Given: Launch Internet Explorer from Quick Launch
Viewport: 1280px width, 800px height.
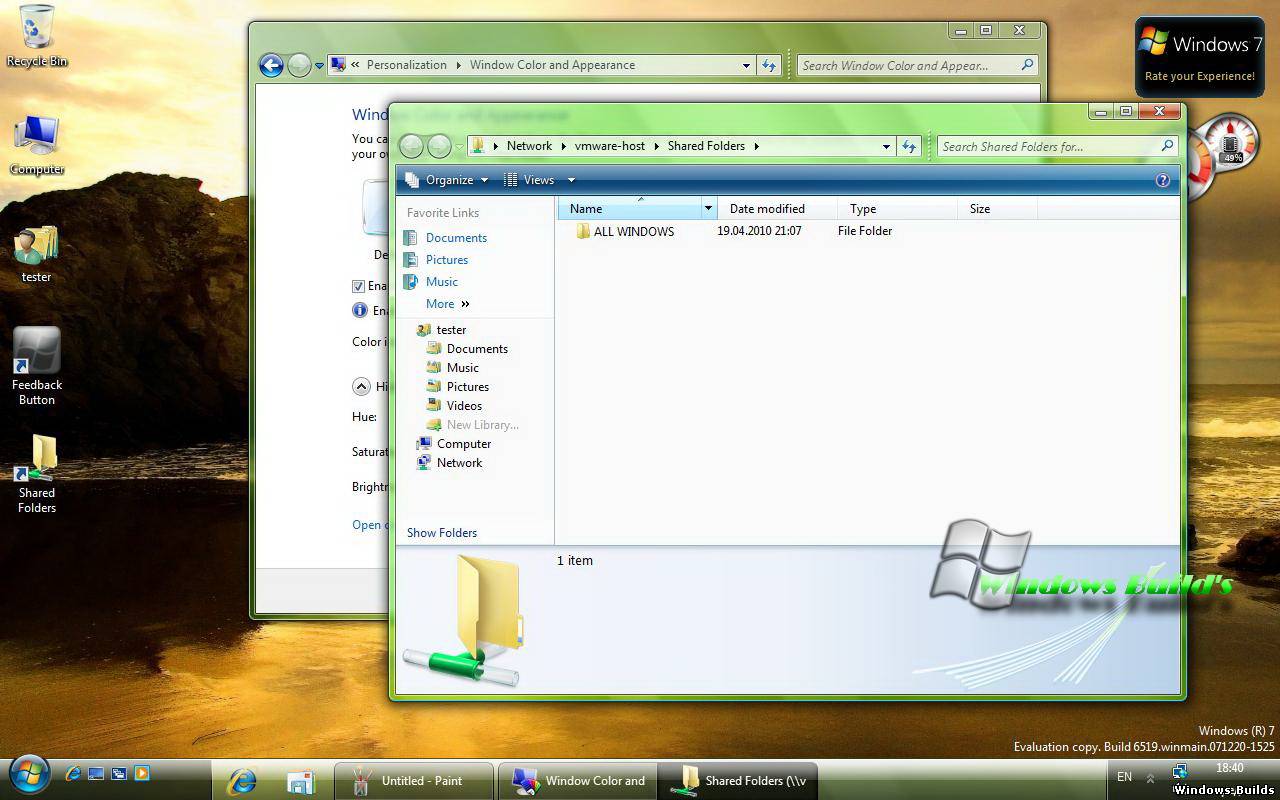Looking at the screenshot, I should (x=73, y=773).
